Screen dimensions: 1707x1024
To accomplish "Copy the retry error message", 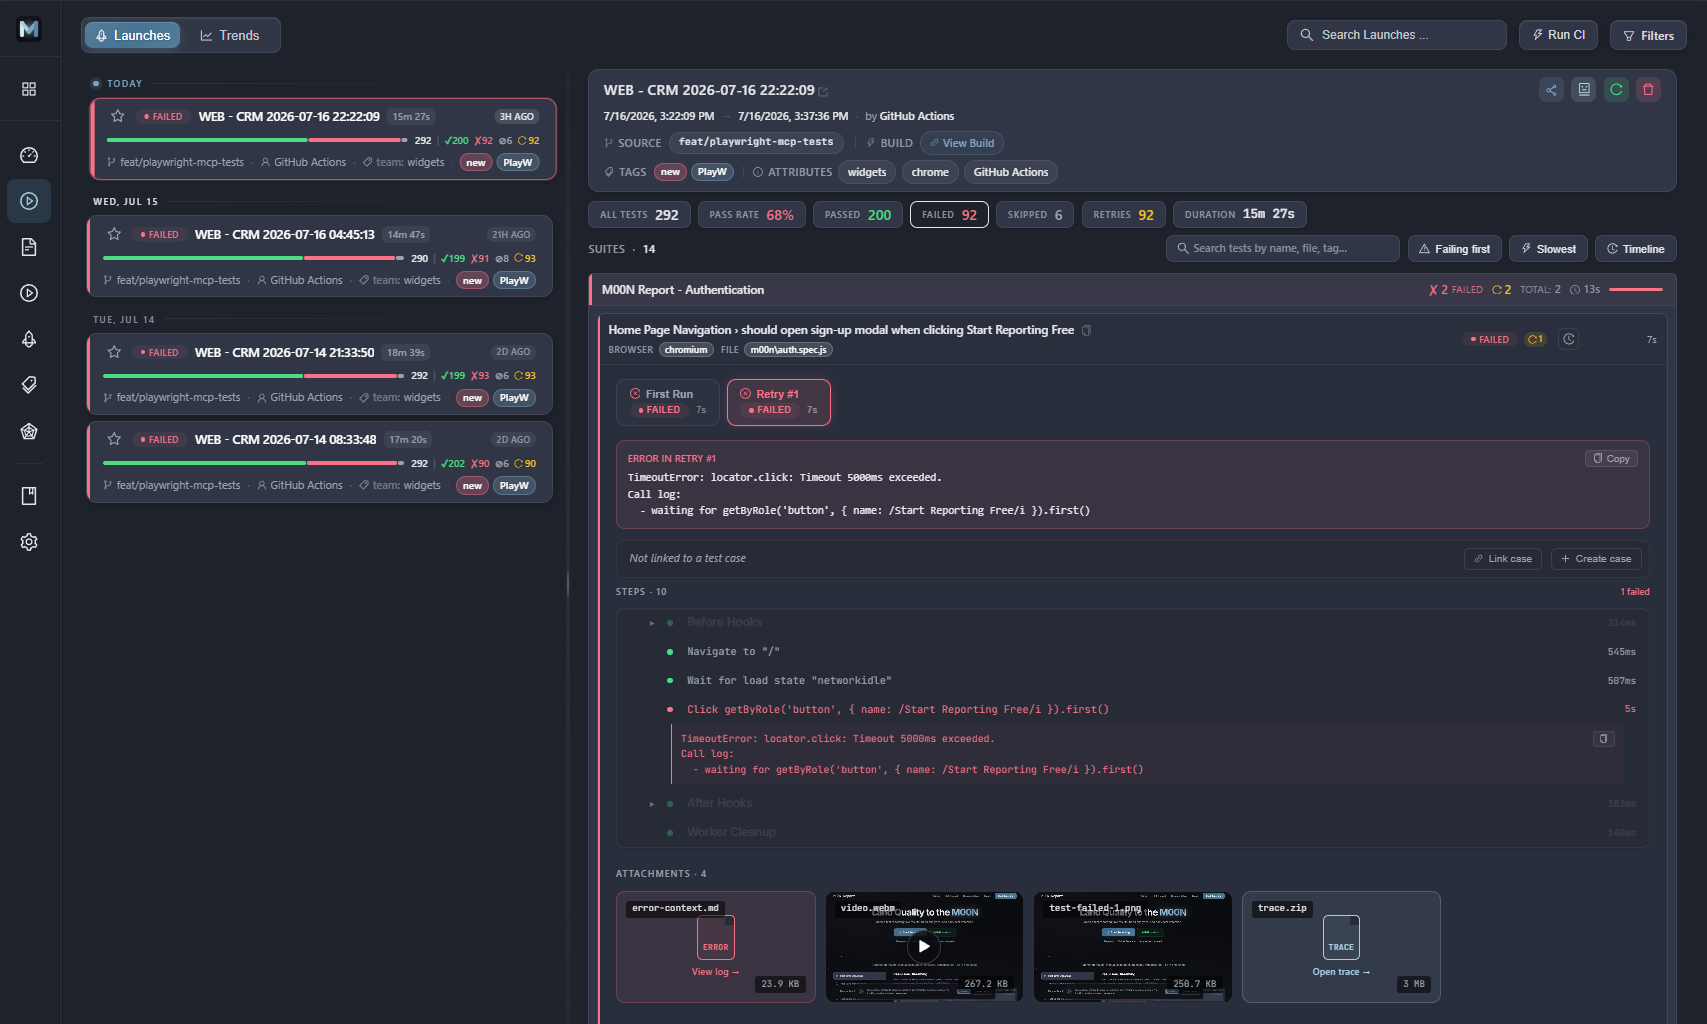I will pyautogui.click(x=1611, y=458).
